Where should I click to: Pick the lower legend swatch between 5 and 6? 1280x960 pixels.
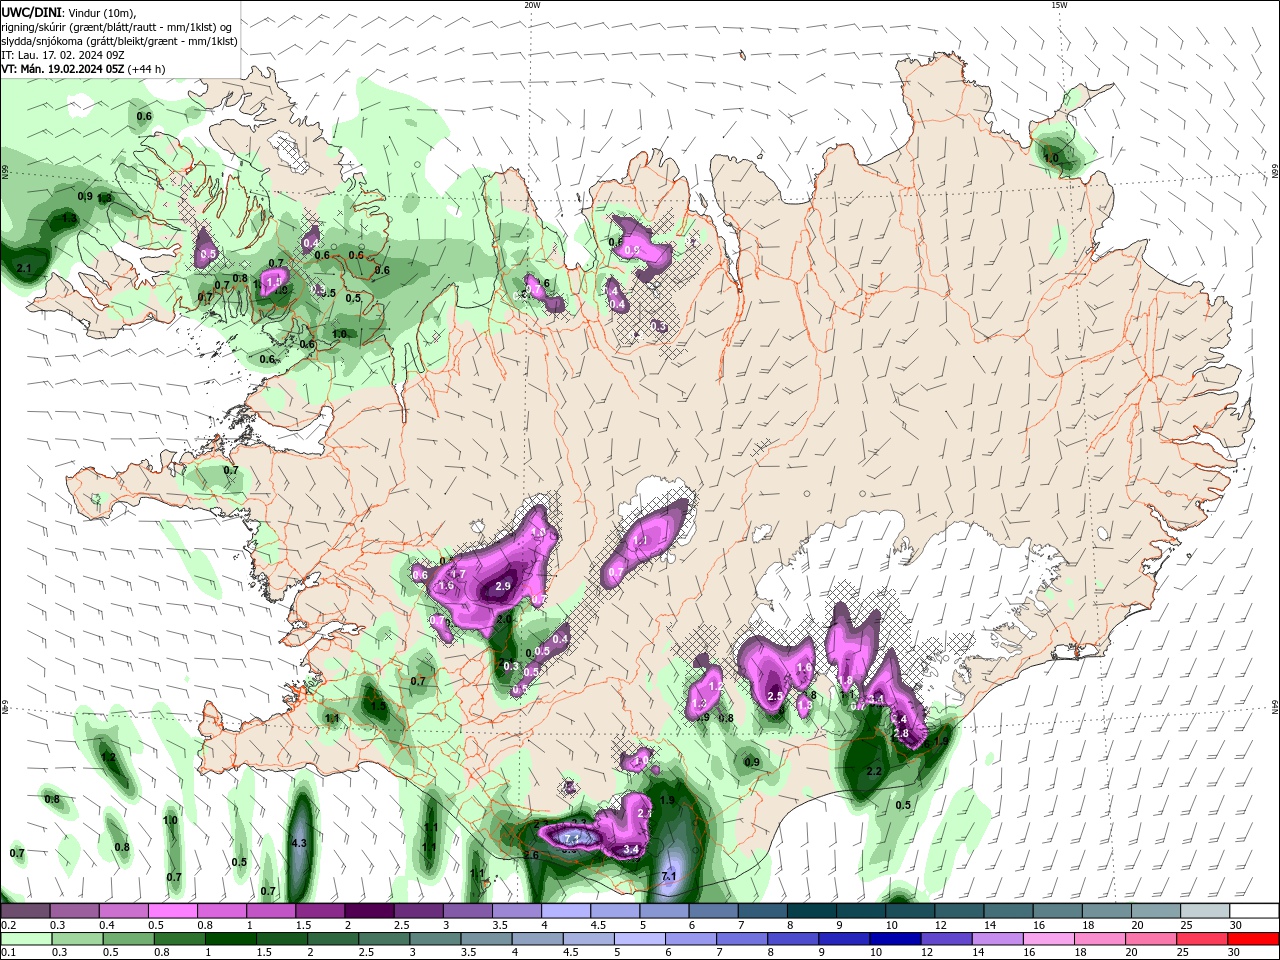point(640,938)
